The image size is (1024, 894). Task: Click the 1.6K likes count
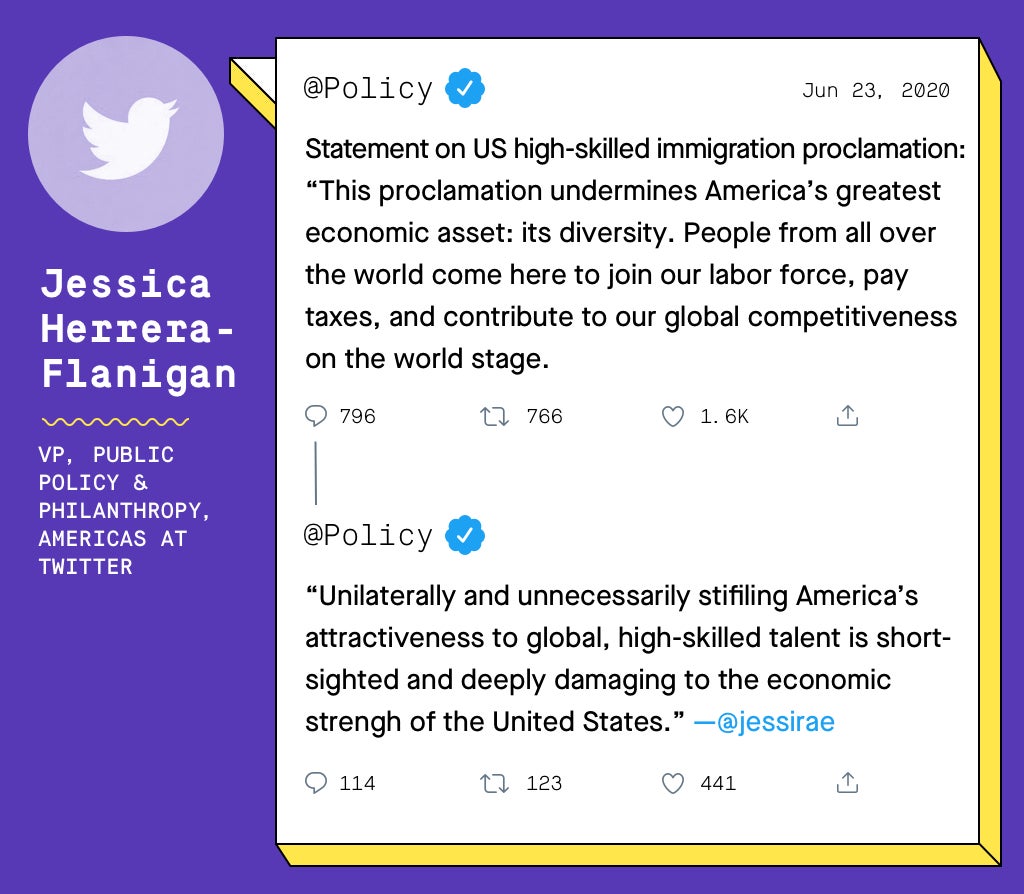click(724, 416)
